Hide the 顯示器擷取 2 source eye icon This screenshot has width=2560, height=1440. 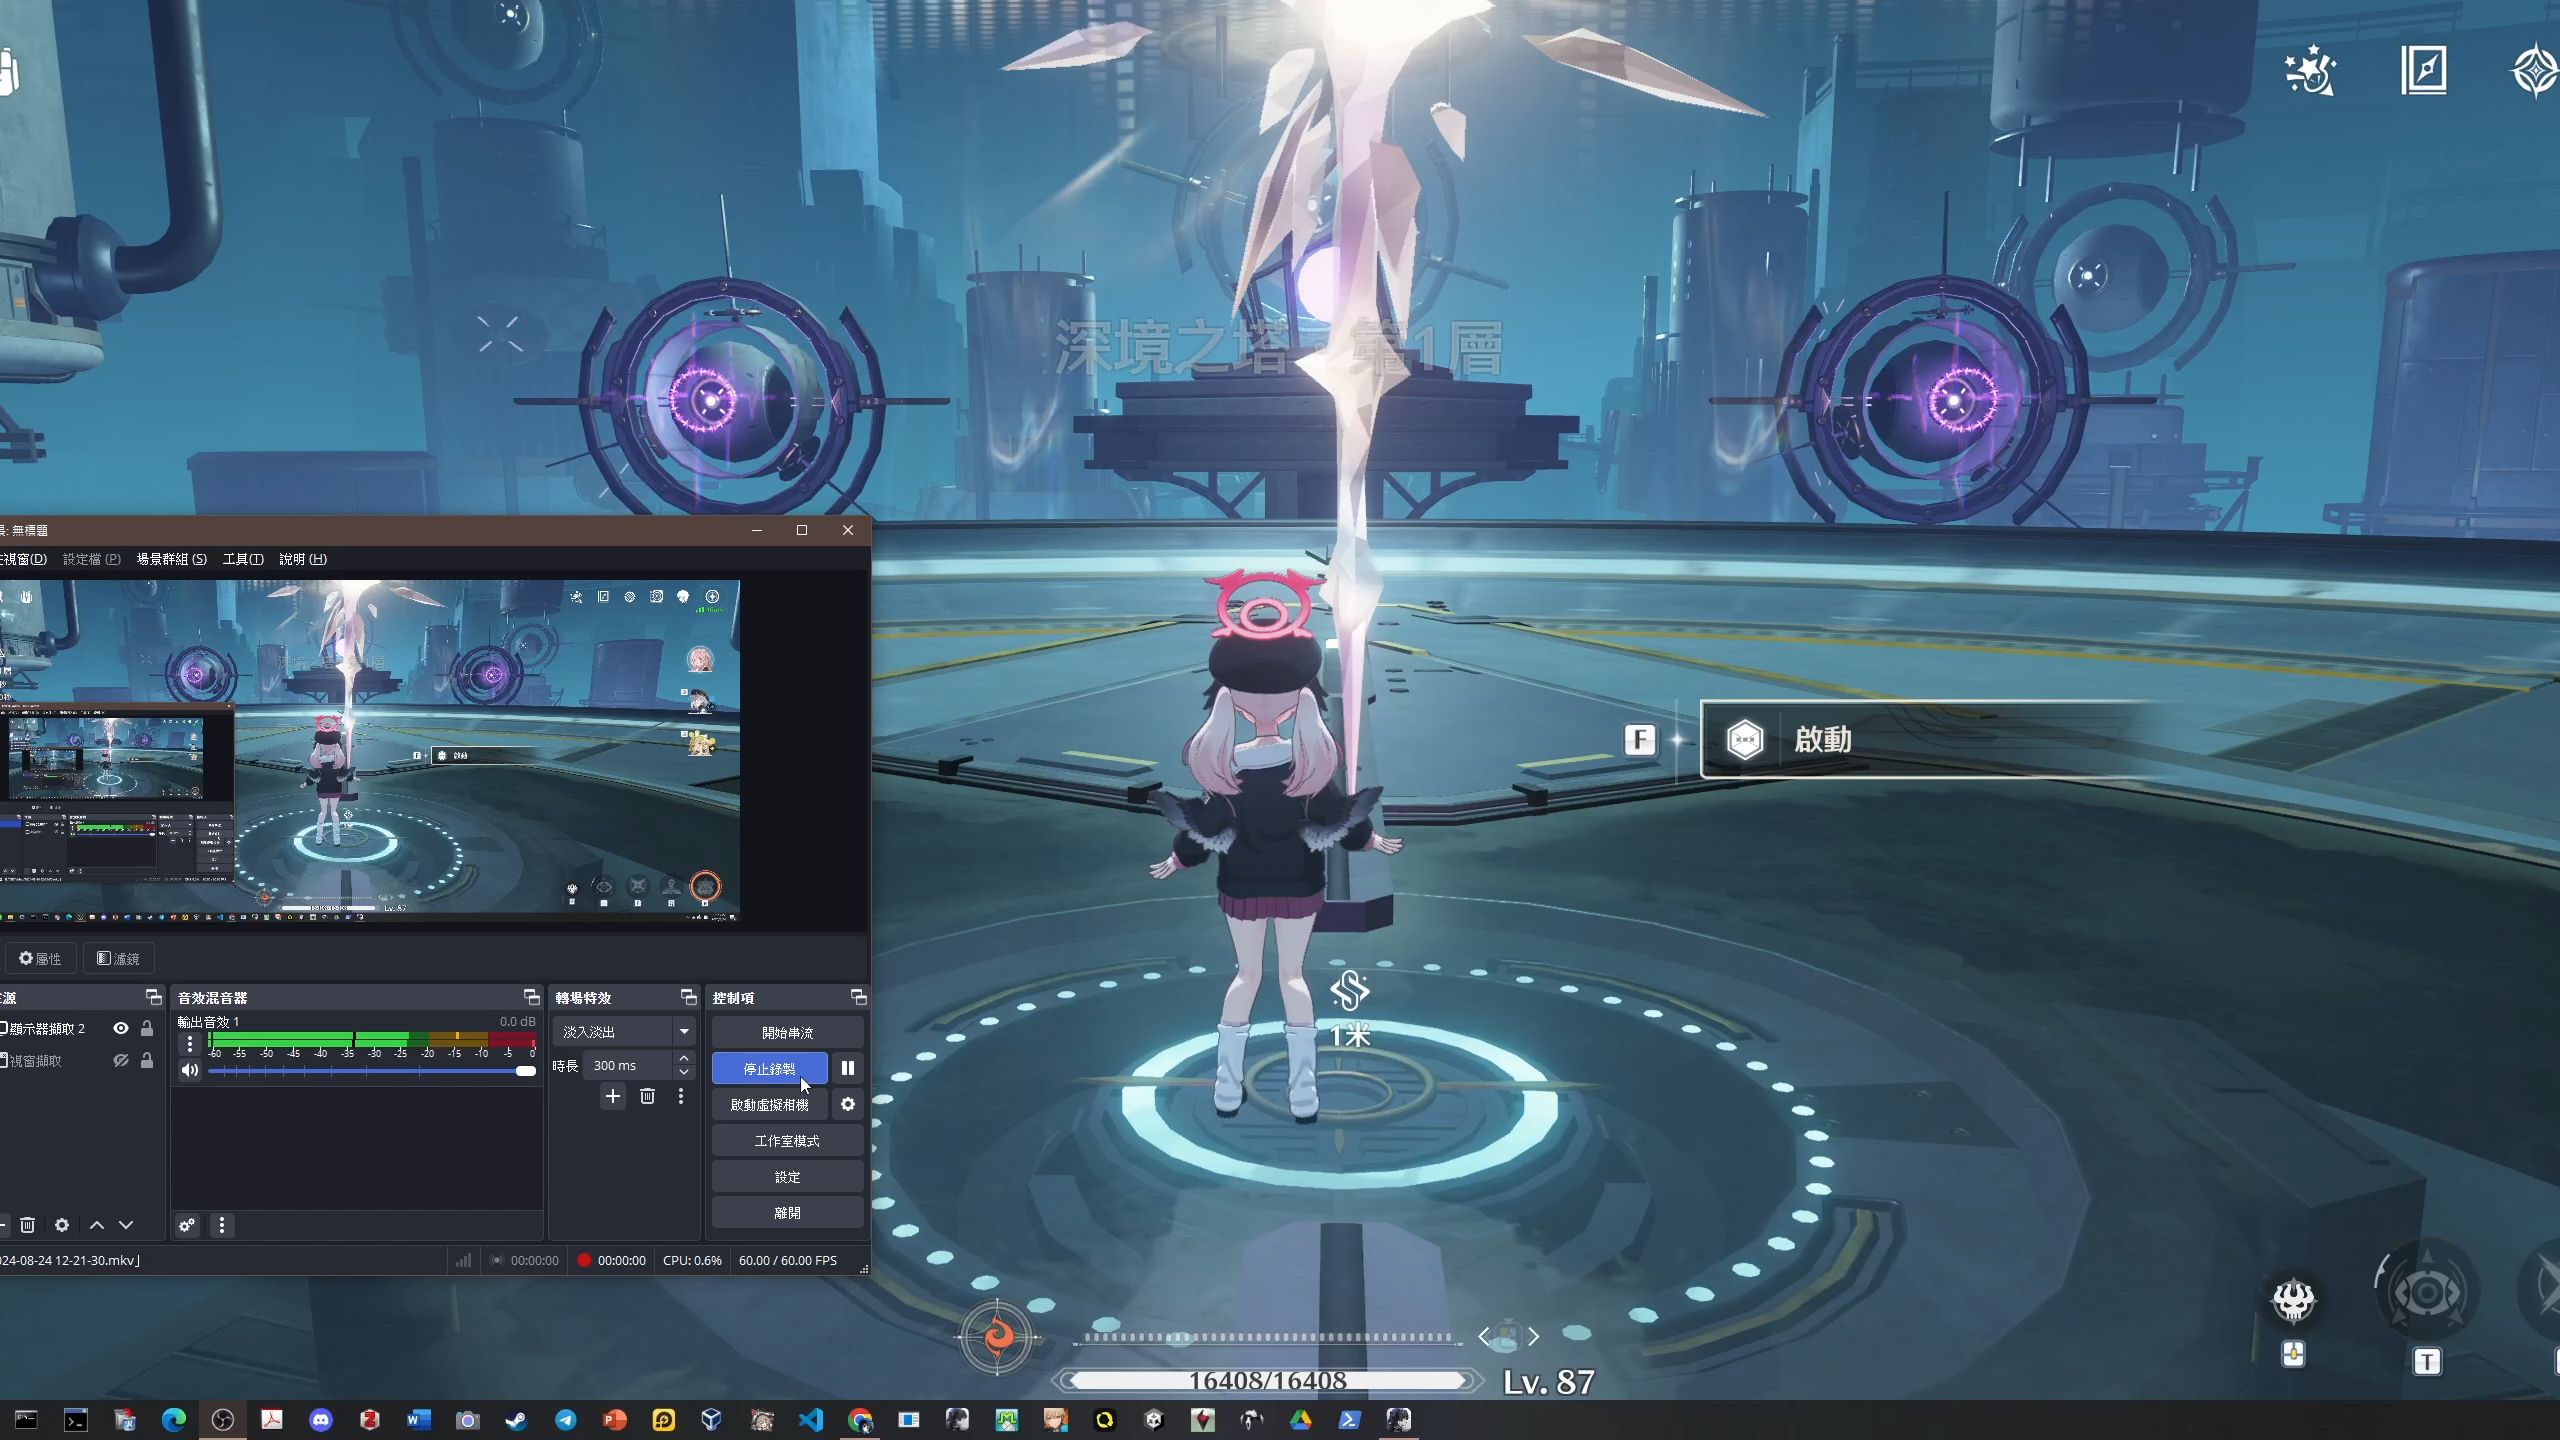point(121,1028)
